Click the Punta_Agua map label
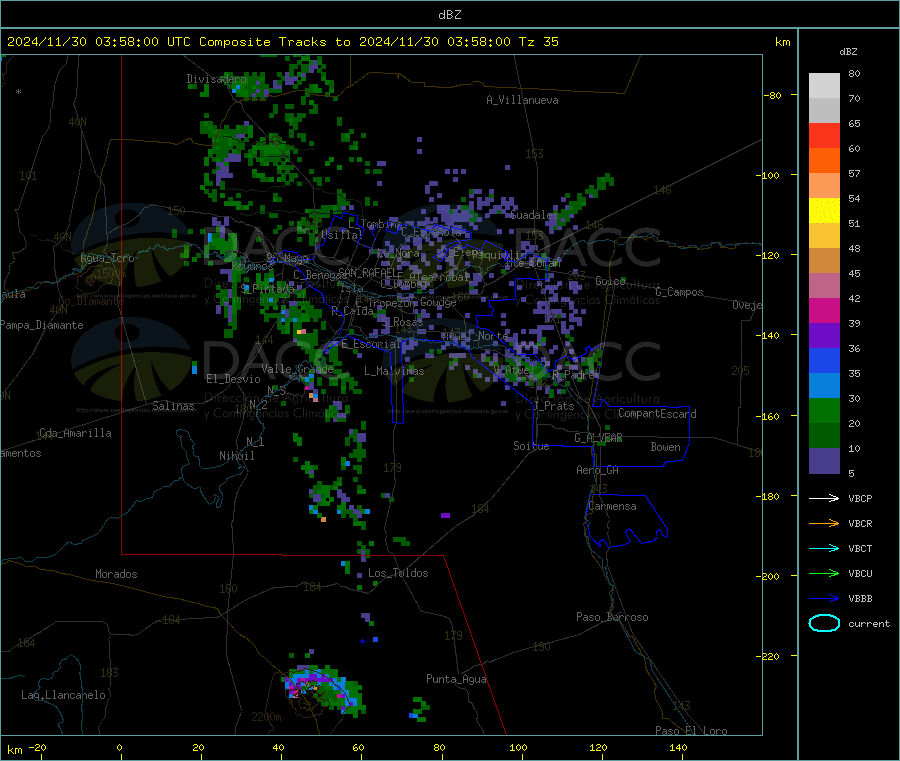Image resolution: width=900 pixels, height=761 pixels. click(456, 679)
